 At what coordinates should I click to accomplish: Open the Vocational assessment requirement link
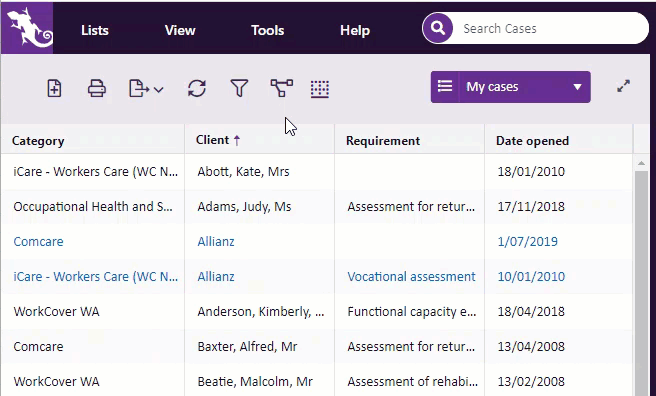(x=411, y=276)
